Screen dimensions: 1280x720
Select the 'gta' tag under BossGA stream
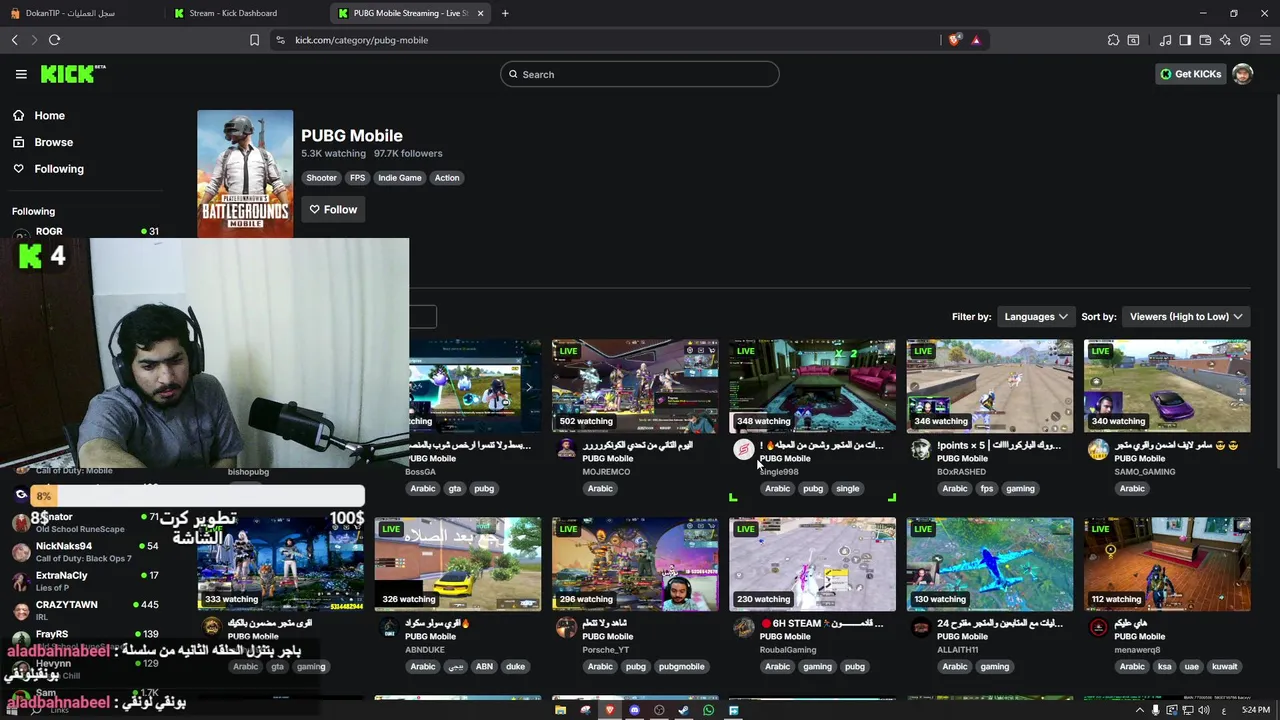(x=455, y=489)
